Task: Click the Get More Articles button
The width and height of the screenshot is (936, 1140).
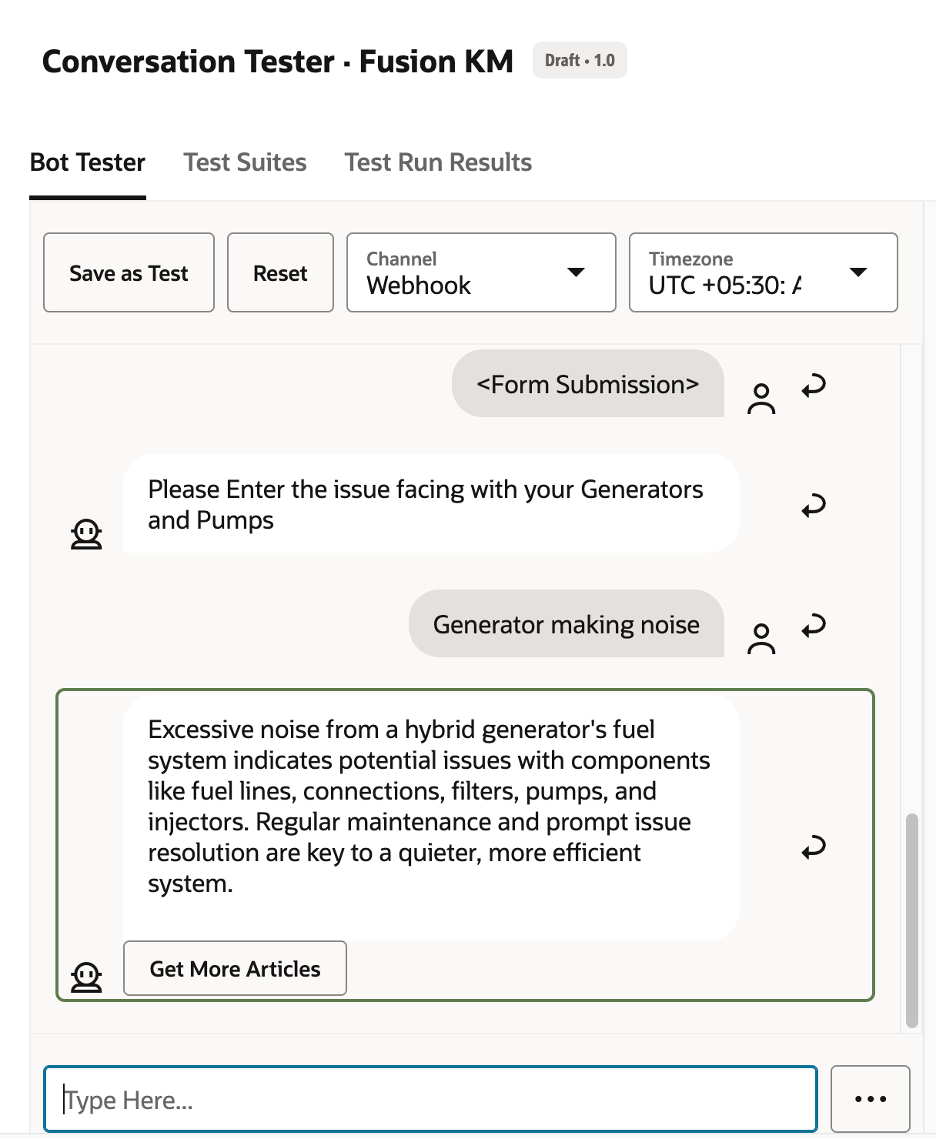Action: click(235, 968)
